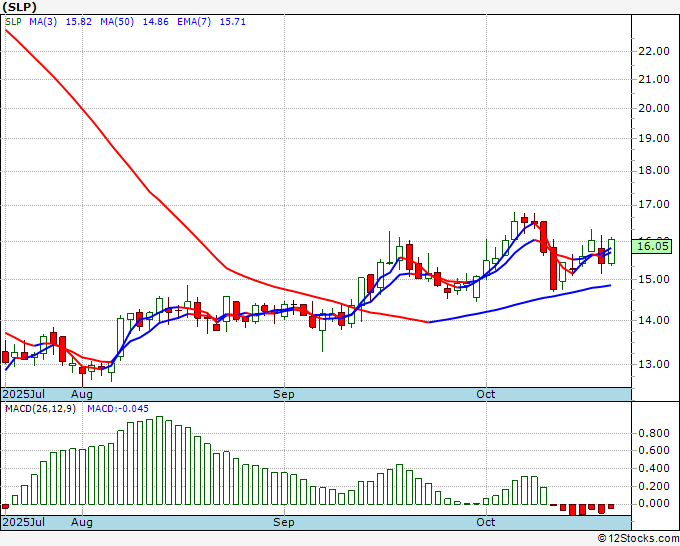Screen dimensions: 680x546
Task: Click the 17.00 price axis label
Action: 654,204
